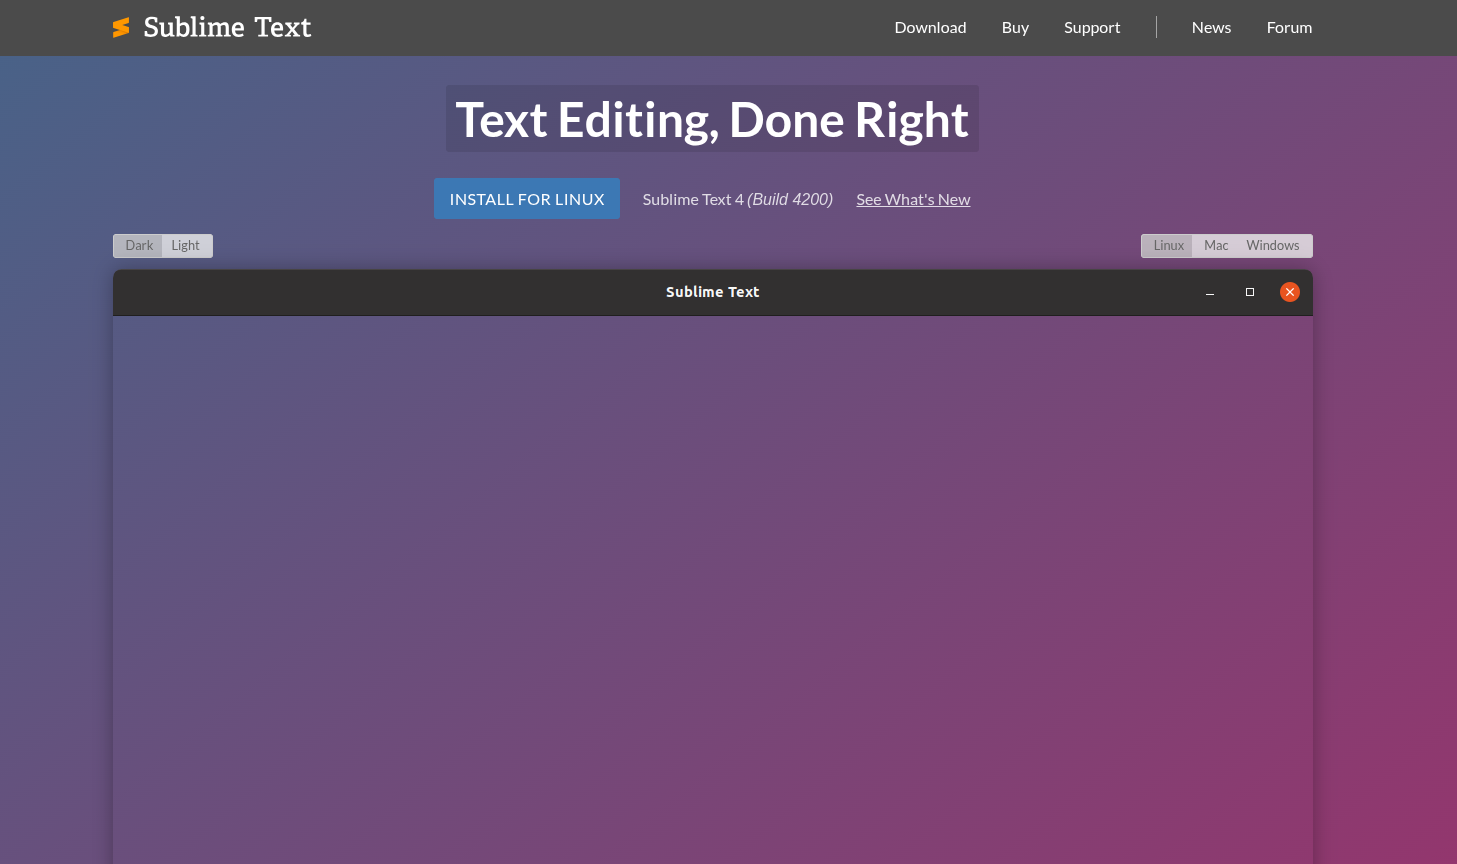Click the Text Editing, Done Right headline

712,118
